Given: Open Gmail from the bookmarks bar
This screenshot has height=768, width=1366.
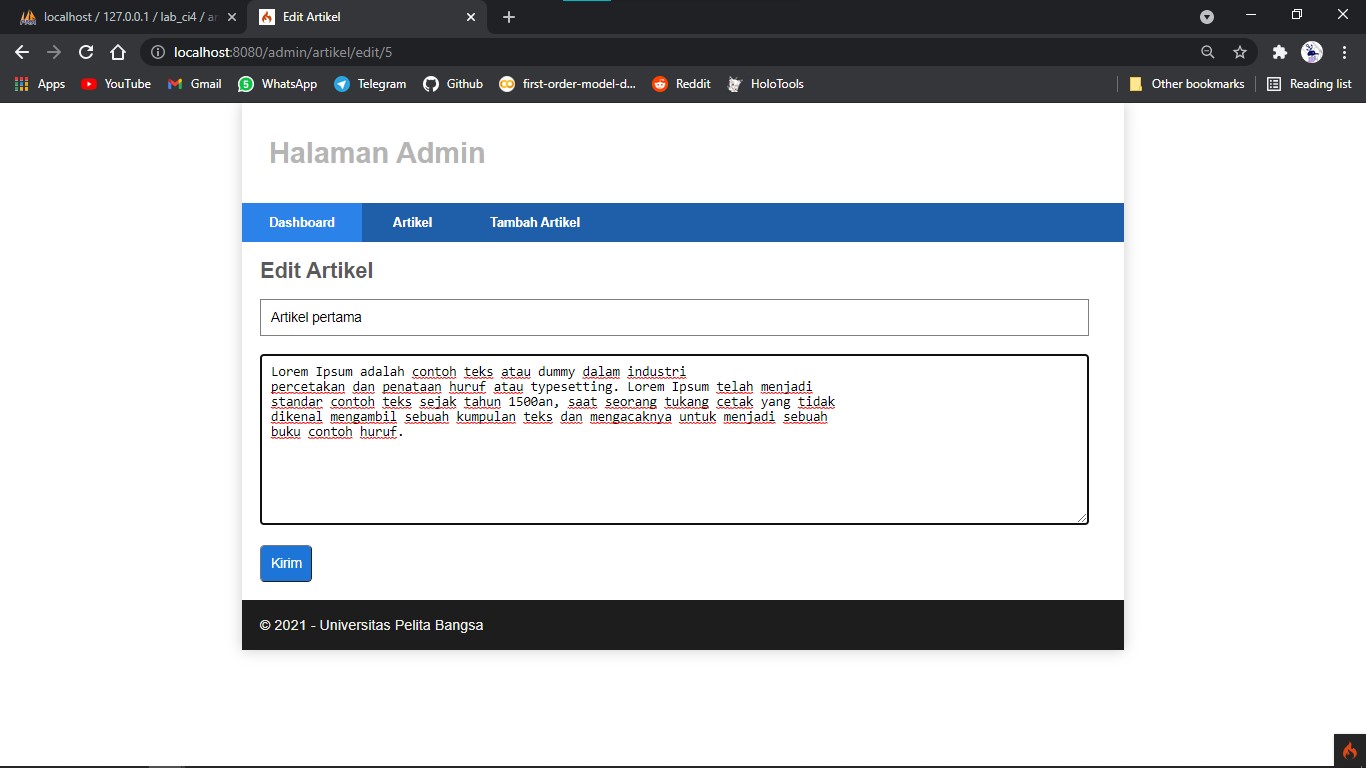Looking at the screenshot, I should coord(193,84).
